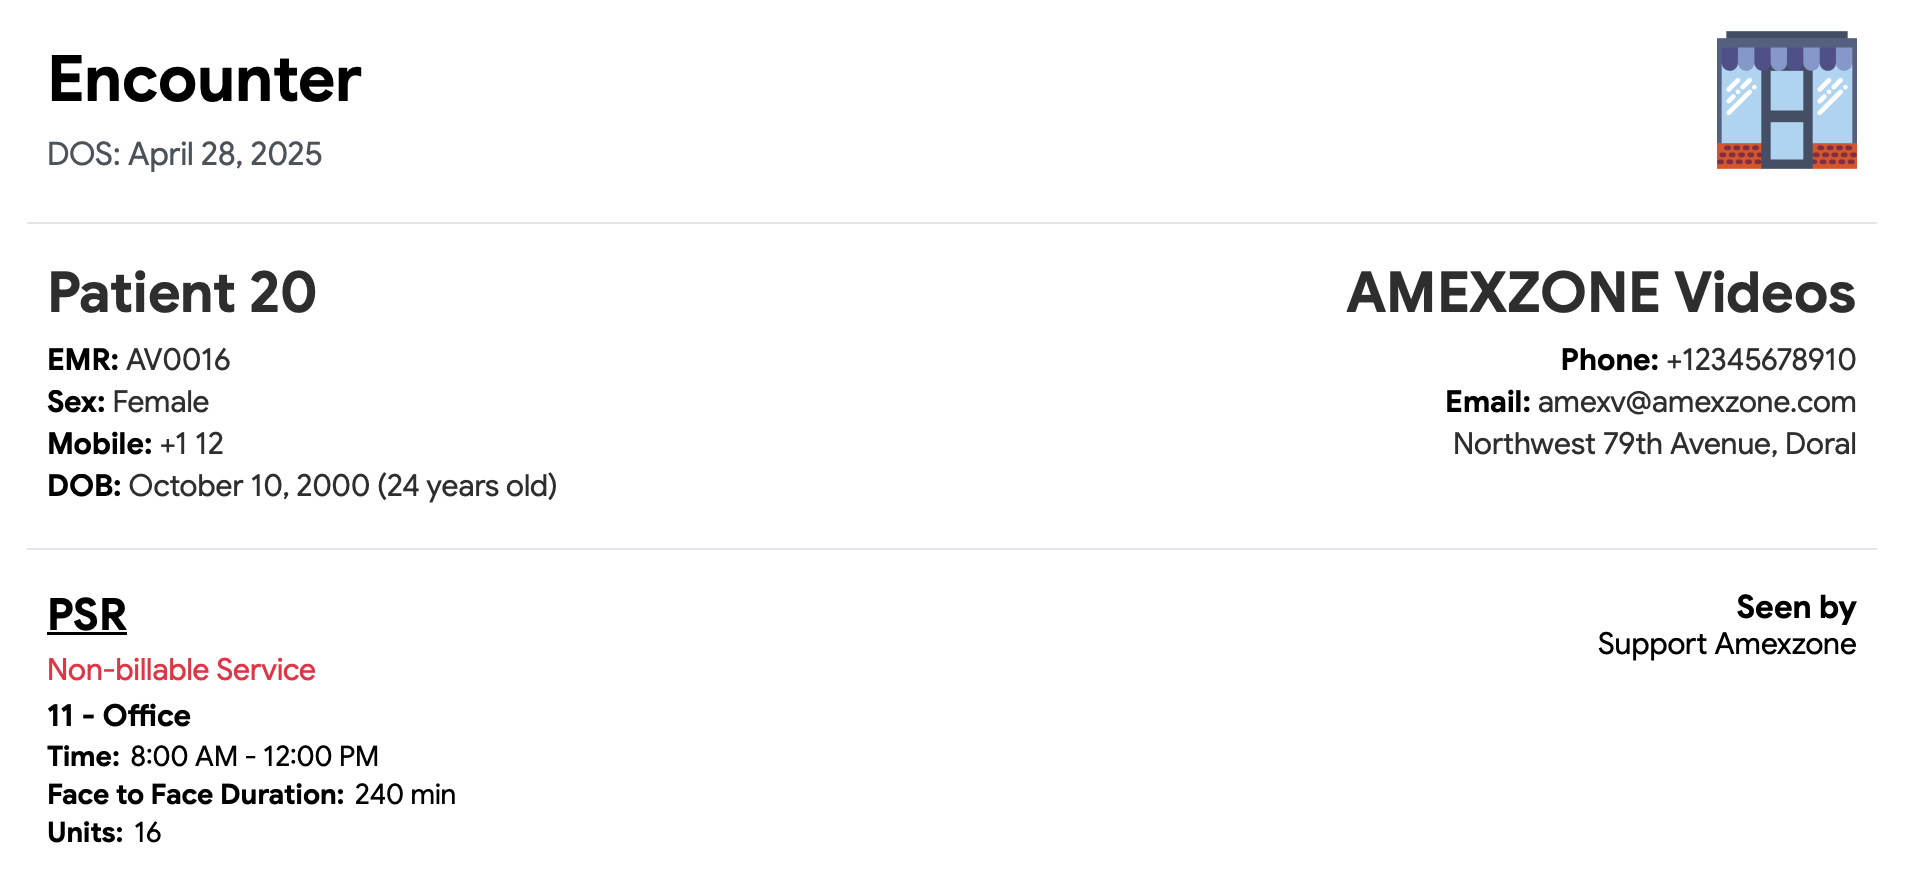
Task: Click the Units 16 value
Action: coord(147,832)
